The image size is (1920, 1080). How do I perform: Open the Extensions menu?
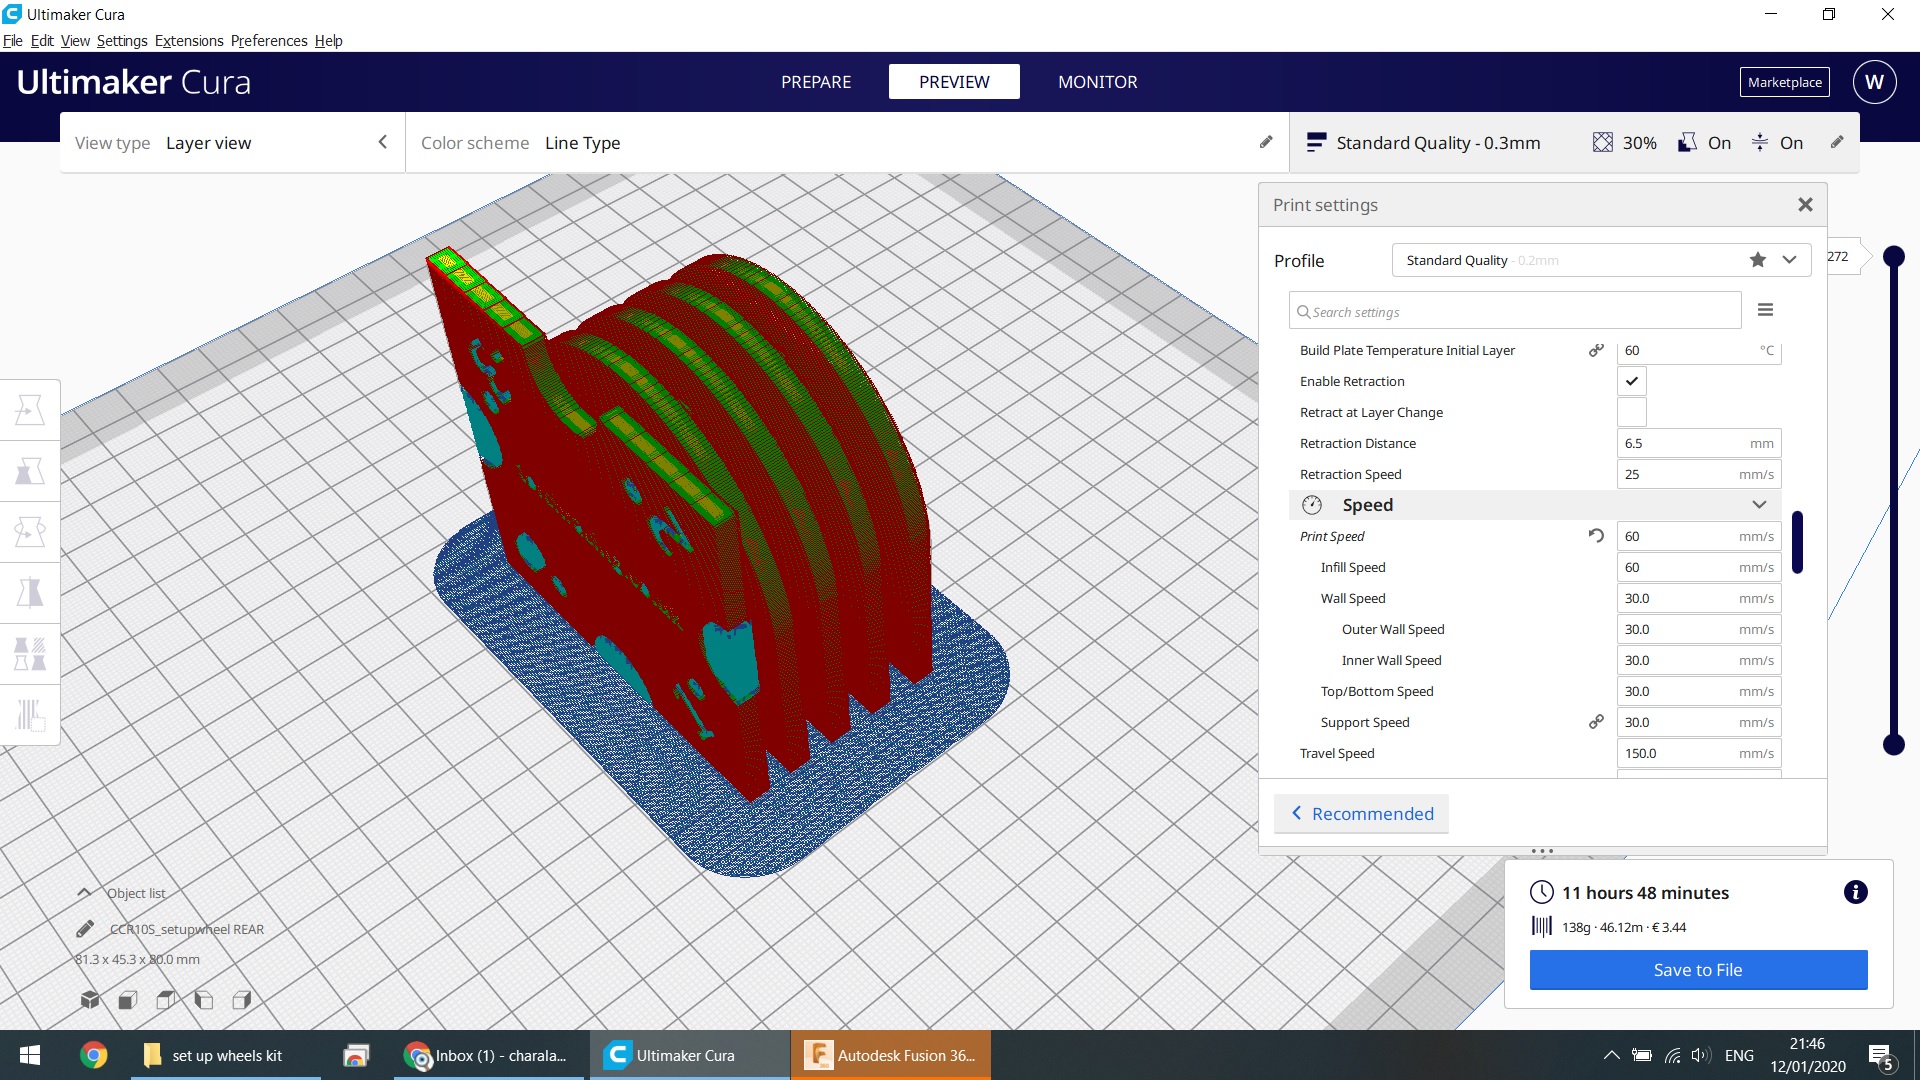[x=189, y=41]
